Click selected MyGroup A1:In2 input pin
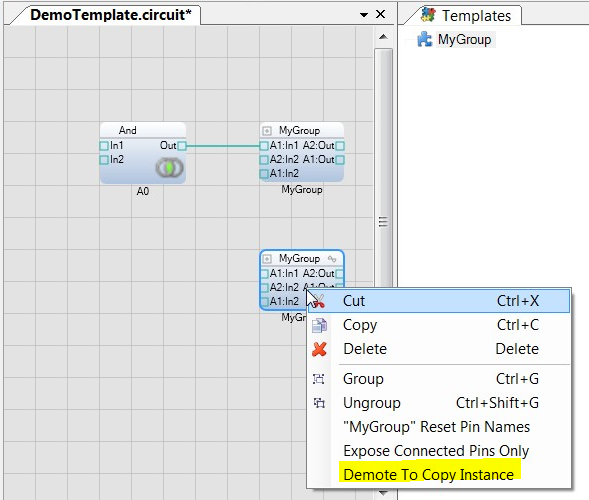The width and height of the screenshot is (589, 500). click(264, 302)
